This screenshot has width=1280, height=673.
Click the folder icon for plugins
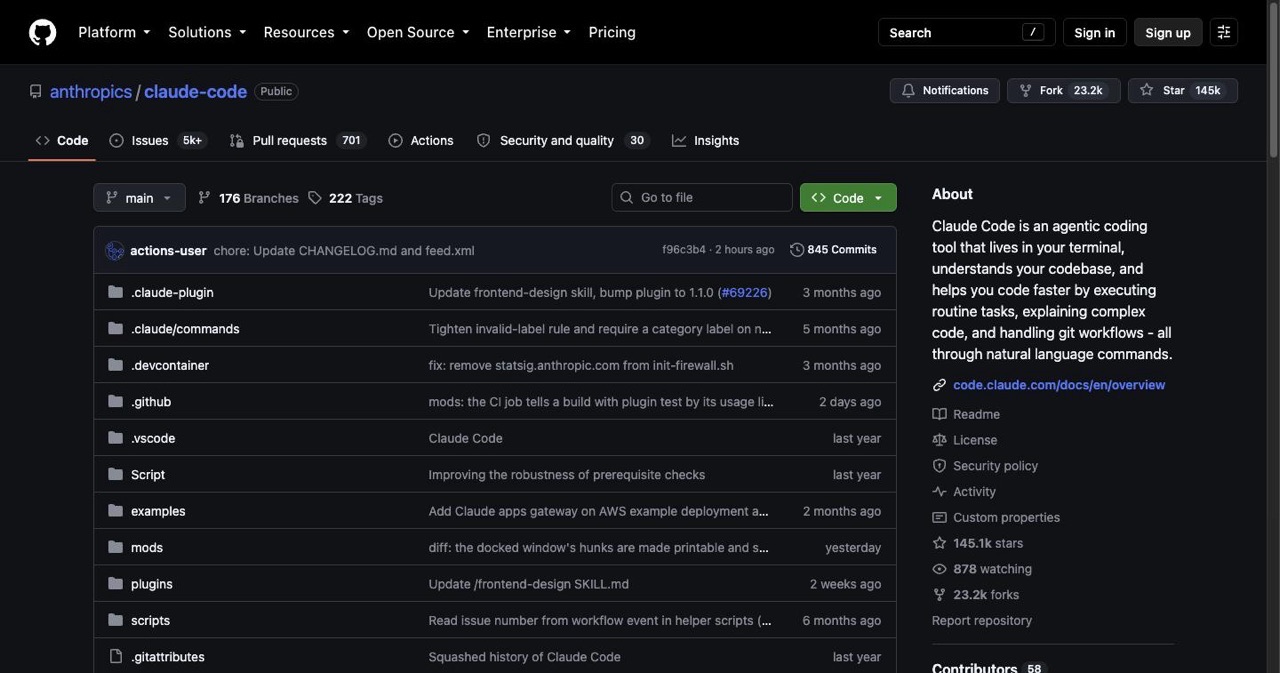[x=115, y=584]
